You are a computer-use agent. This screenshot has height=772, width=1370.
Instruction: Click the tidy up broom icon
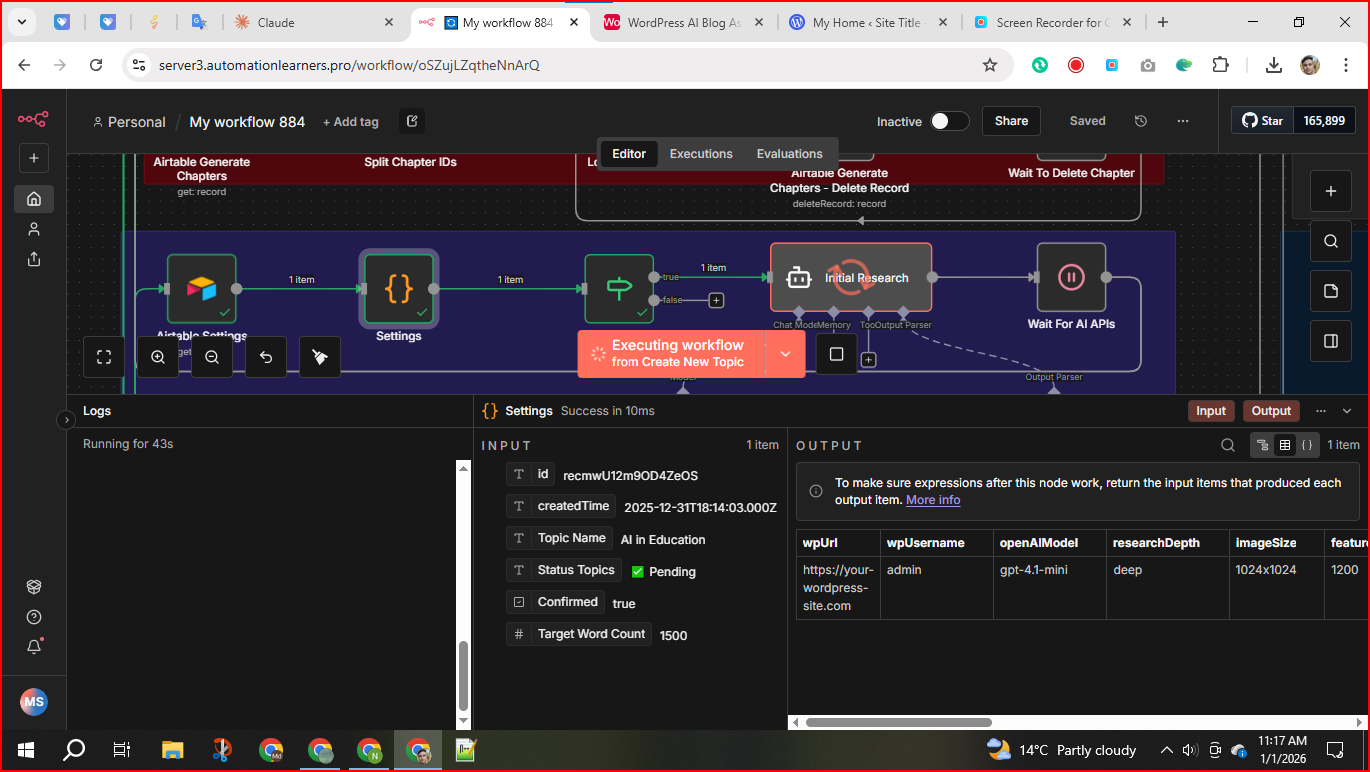(x=320, y=357)
